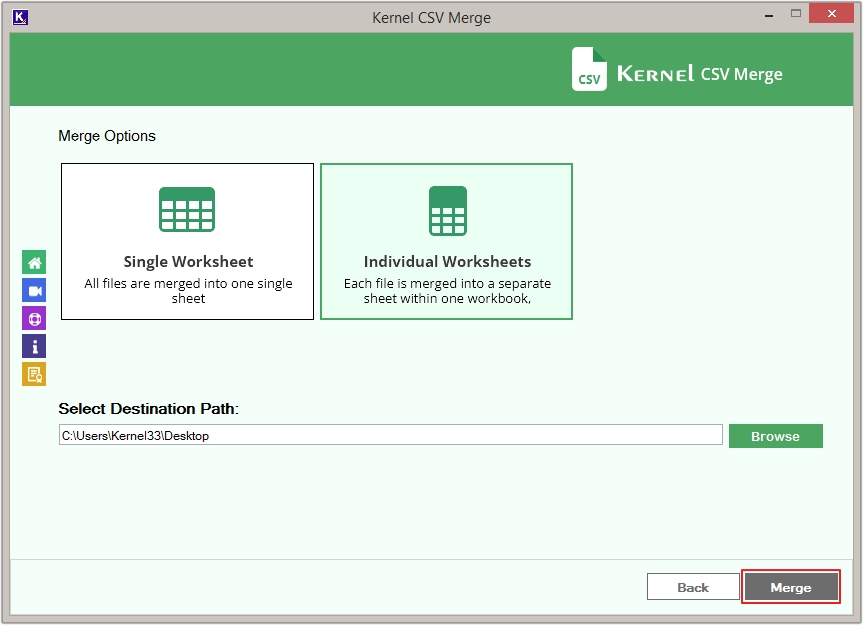Select the Single Worksheet option card

pyautogui.click(x=187, y=241)
